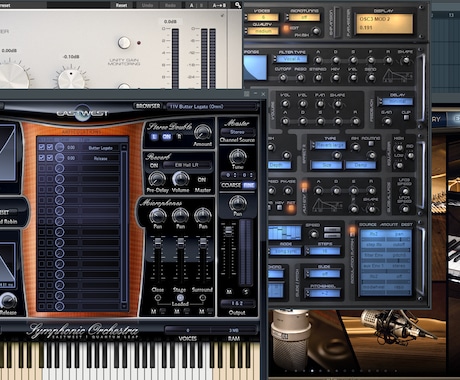This screenshot has height=380, width=460.
Task: Click the Master Tune knob
Action: pyautogui.click(x=237, y=156)
